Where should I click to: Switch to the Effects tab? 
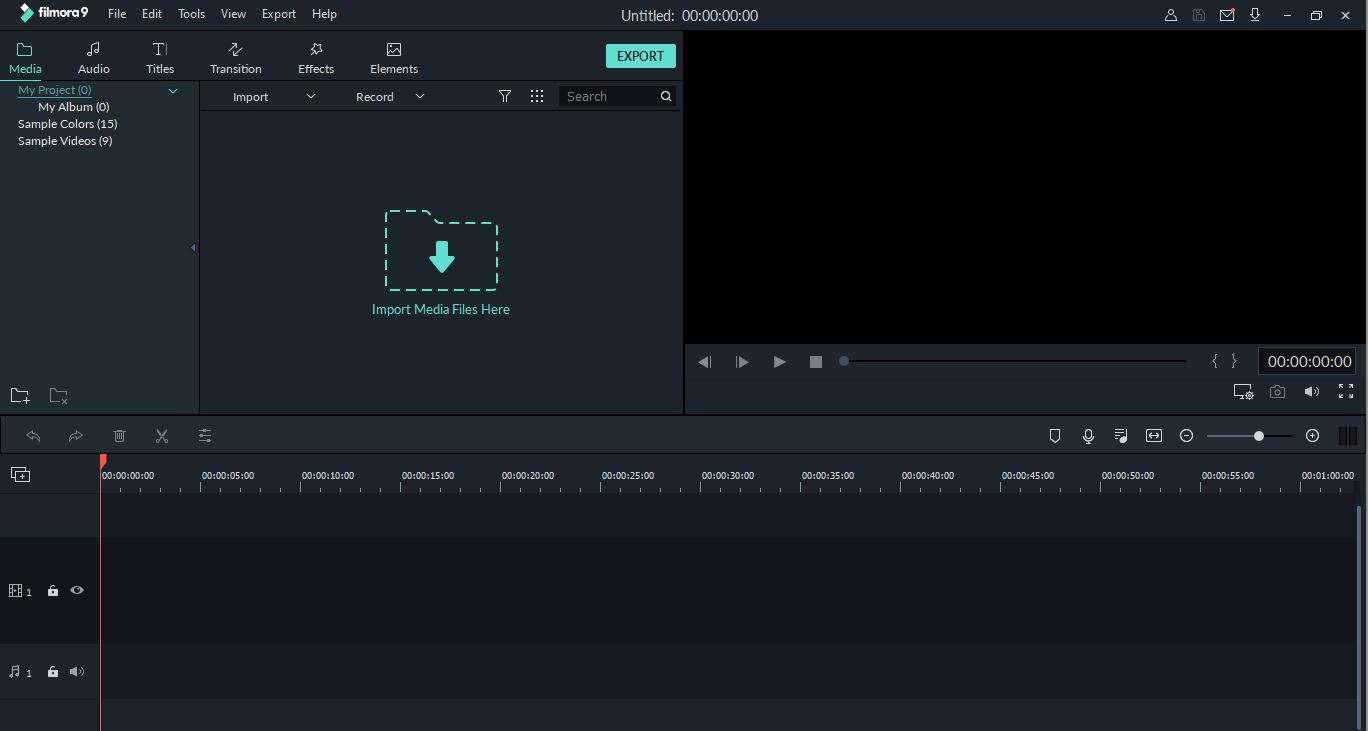coord(316,56)
